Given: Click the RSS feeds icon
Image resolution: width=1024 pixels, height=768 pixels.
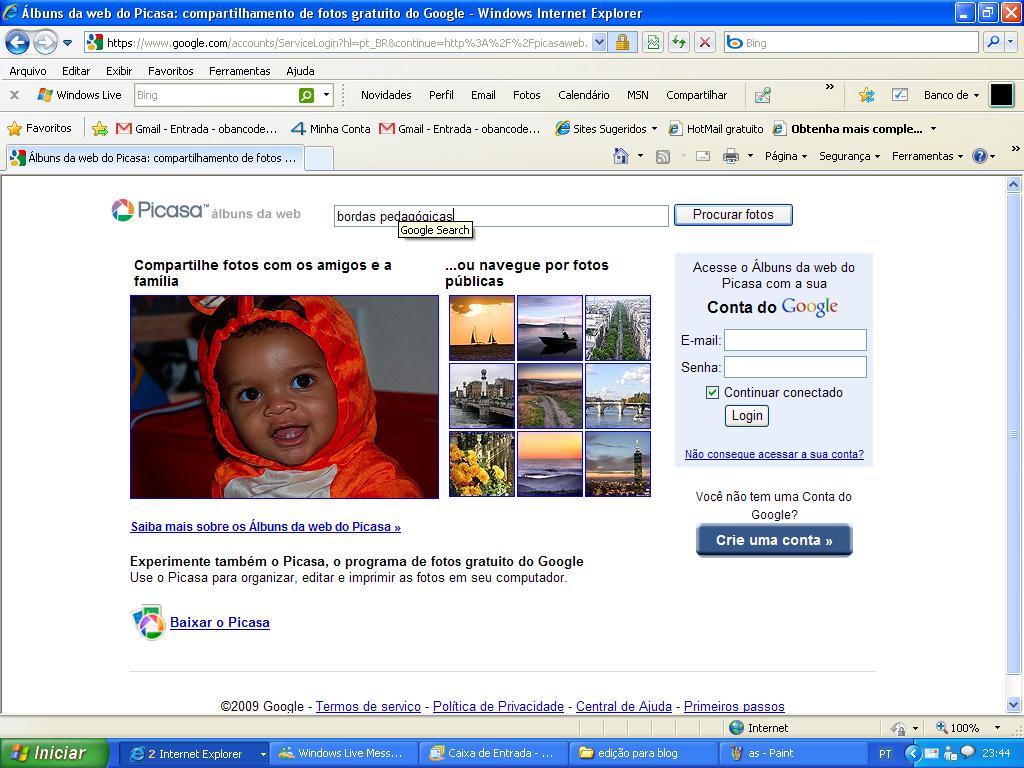Looking at the screenshot, I should 663,156.
